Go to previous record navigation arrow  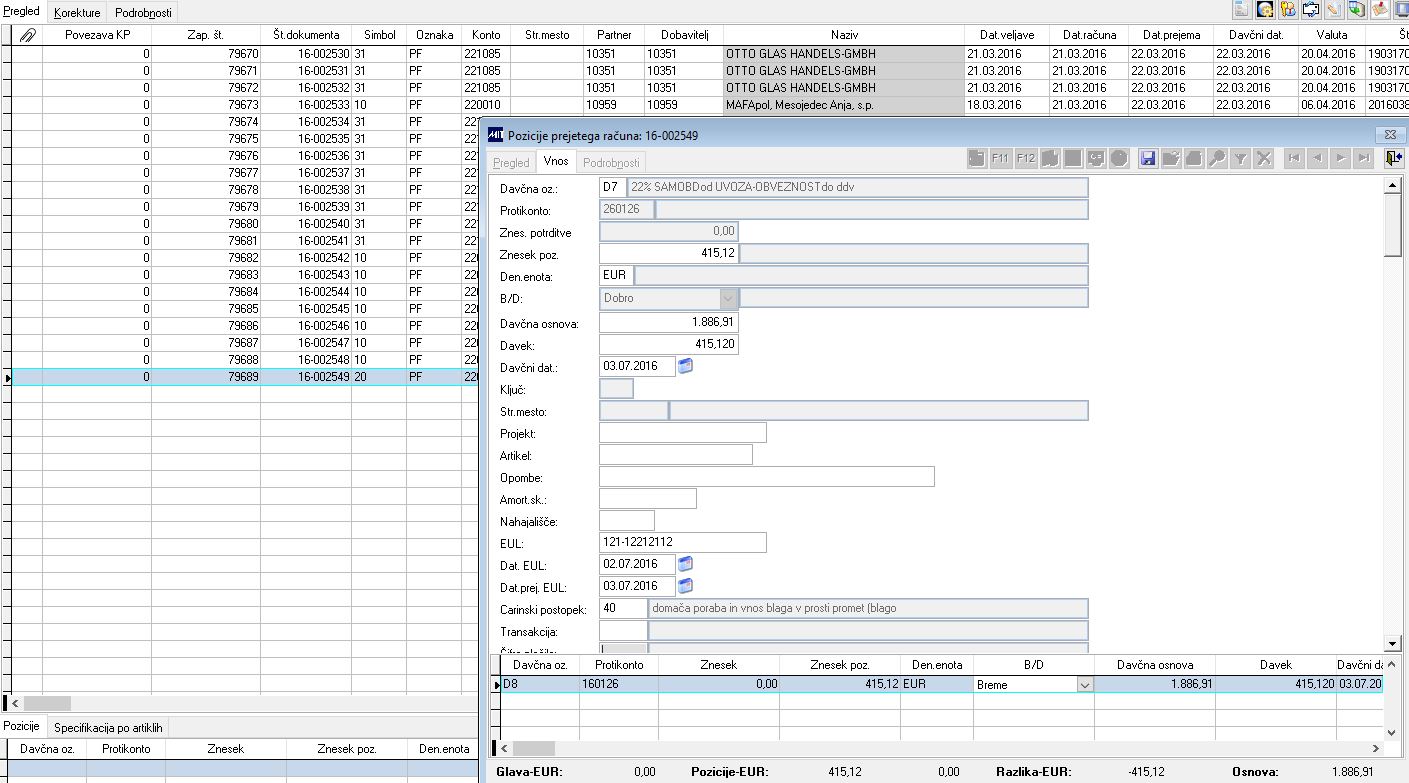click(1317, 158)
